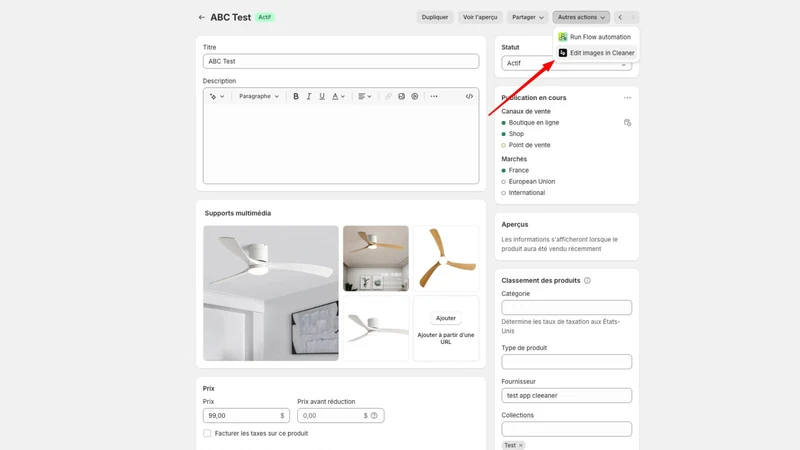Click the Point de vente channel
800x450 pixels.
click(530, 145)
